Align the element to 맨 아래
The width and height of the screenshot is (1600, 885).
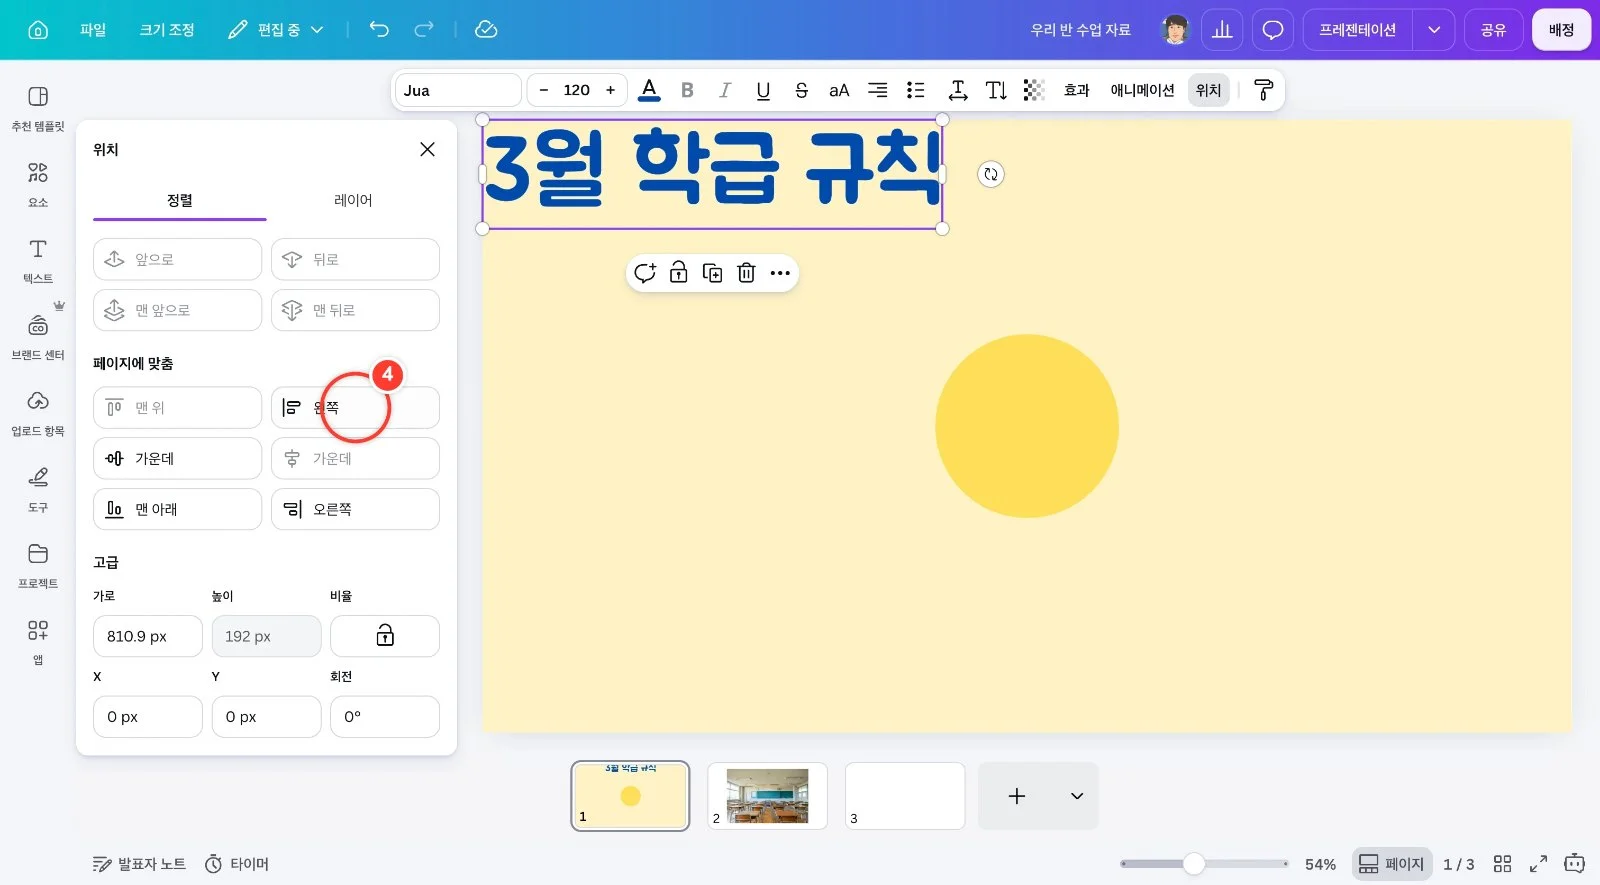[x=177, y=509]
